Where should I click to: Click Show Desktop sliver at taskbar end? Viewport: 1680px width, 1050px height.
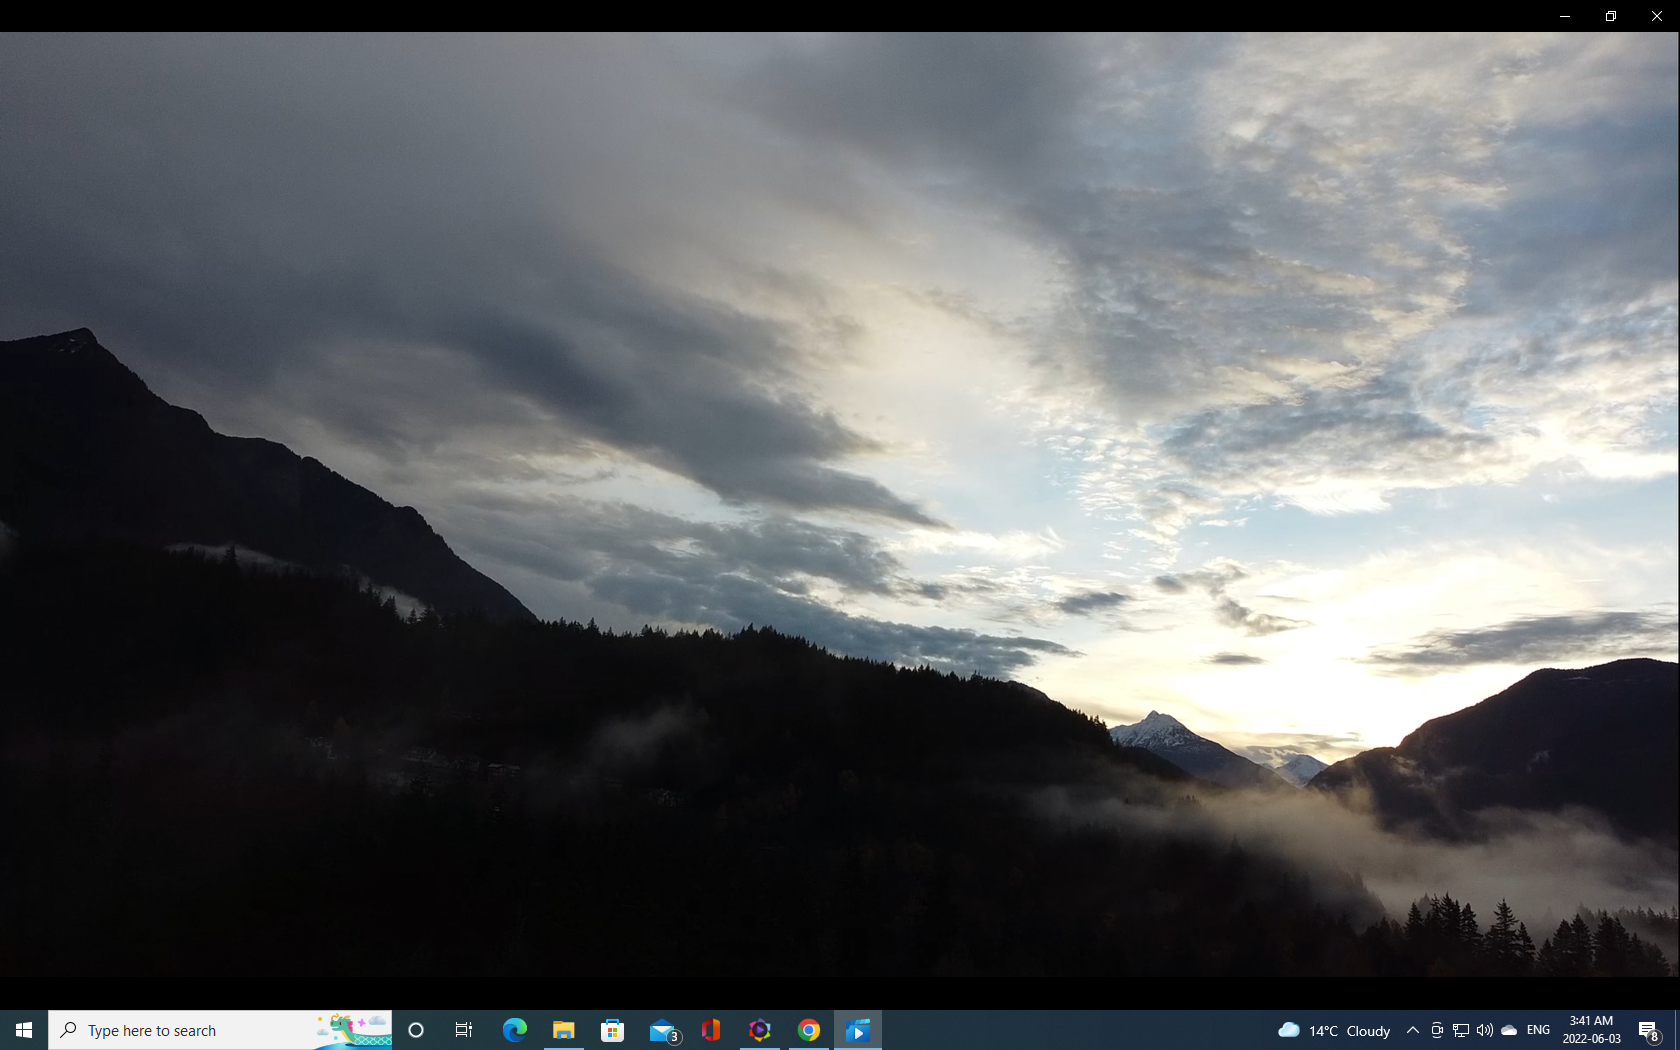[x=1677, y=1030]
